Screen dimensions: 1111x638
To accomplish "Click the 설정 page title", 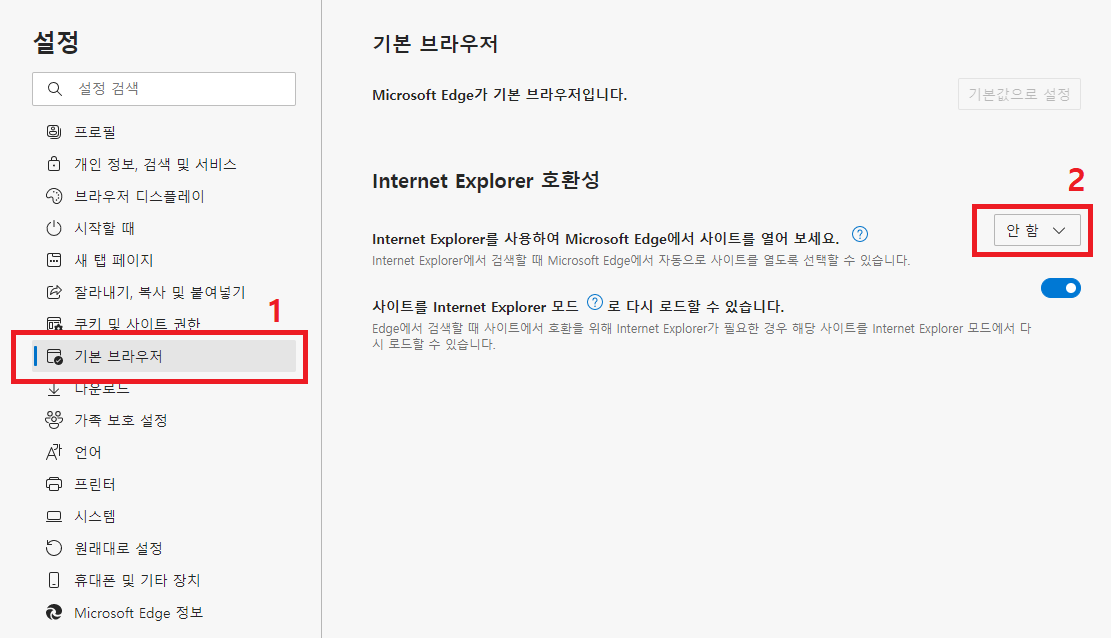I will point(56,42).
